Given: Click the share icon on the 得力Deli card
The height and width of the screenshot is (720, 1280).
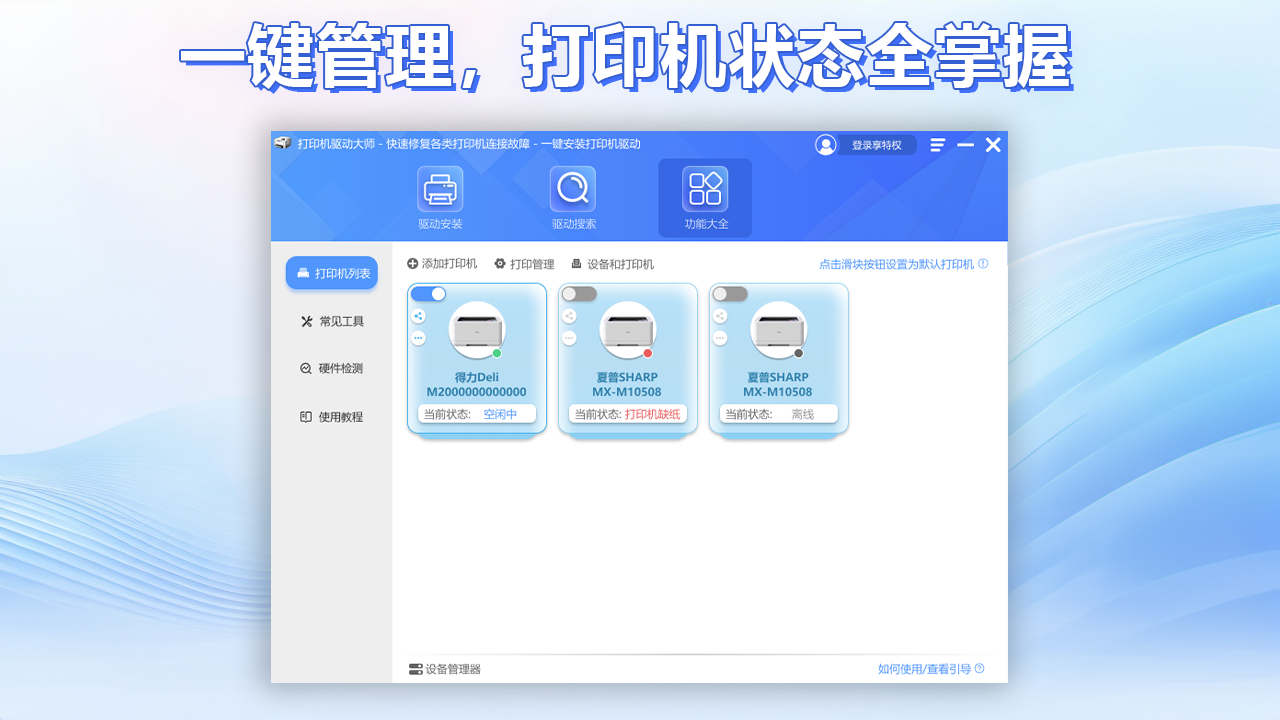Looking at the screenshot, I should click(418, 316).
